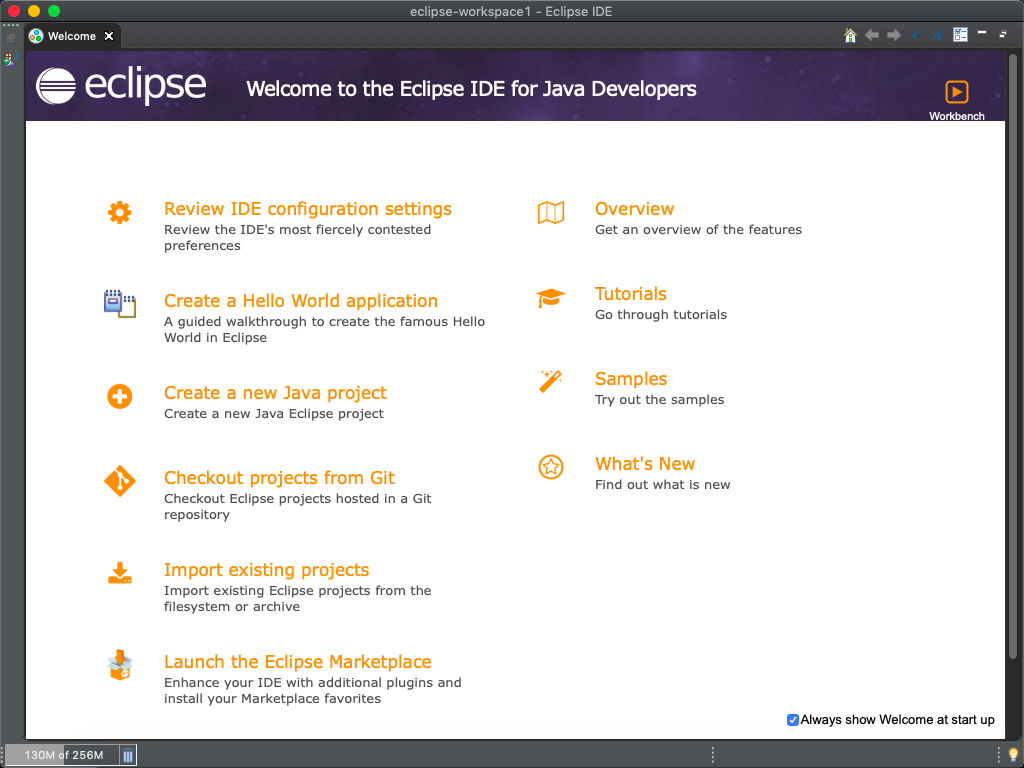Click the Git diamond icon
This screenshot has width=1024, height=768.
120,481
